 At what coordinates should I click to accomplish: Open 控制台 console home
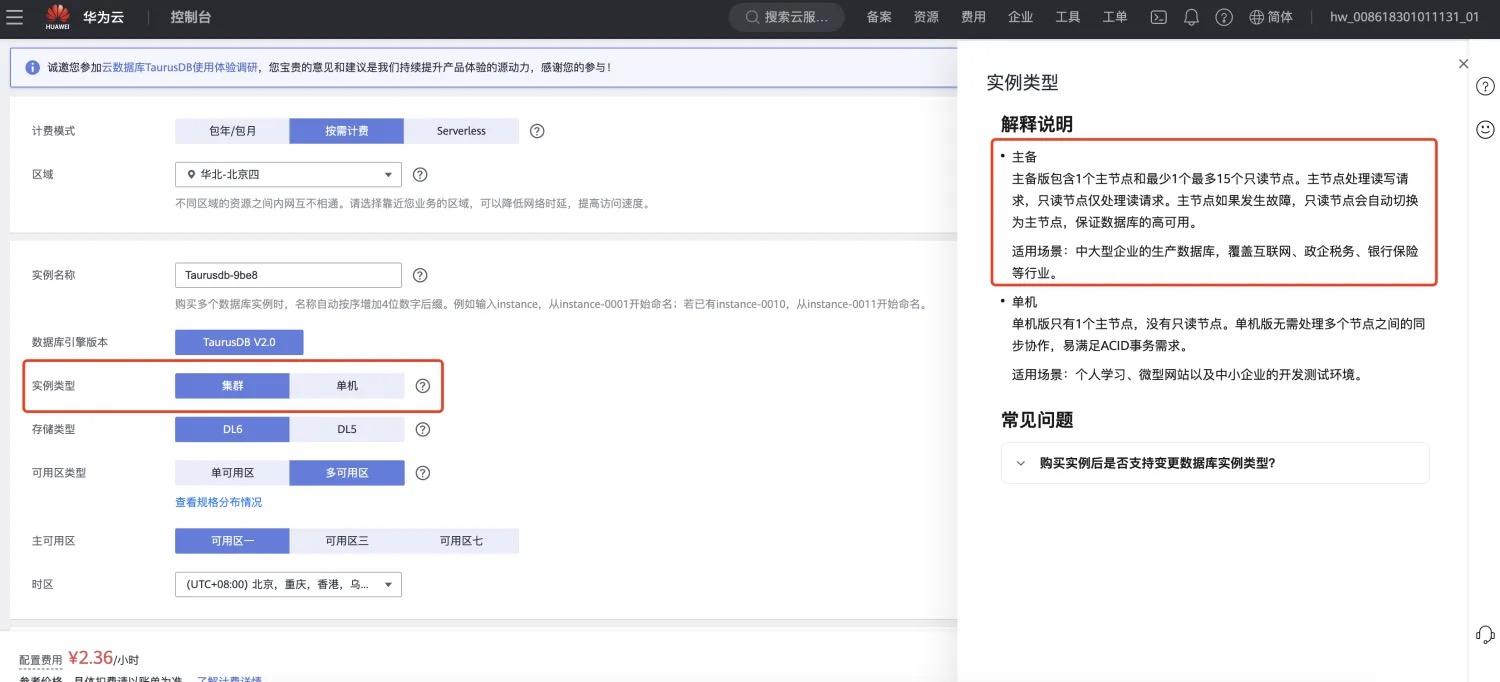click(191, 17)
